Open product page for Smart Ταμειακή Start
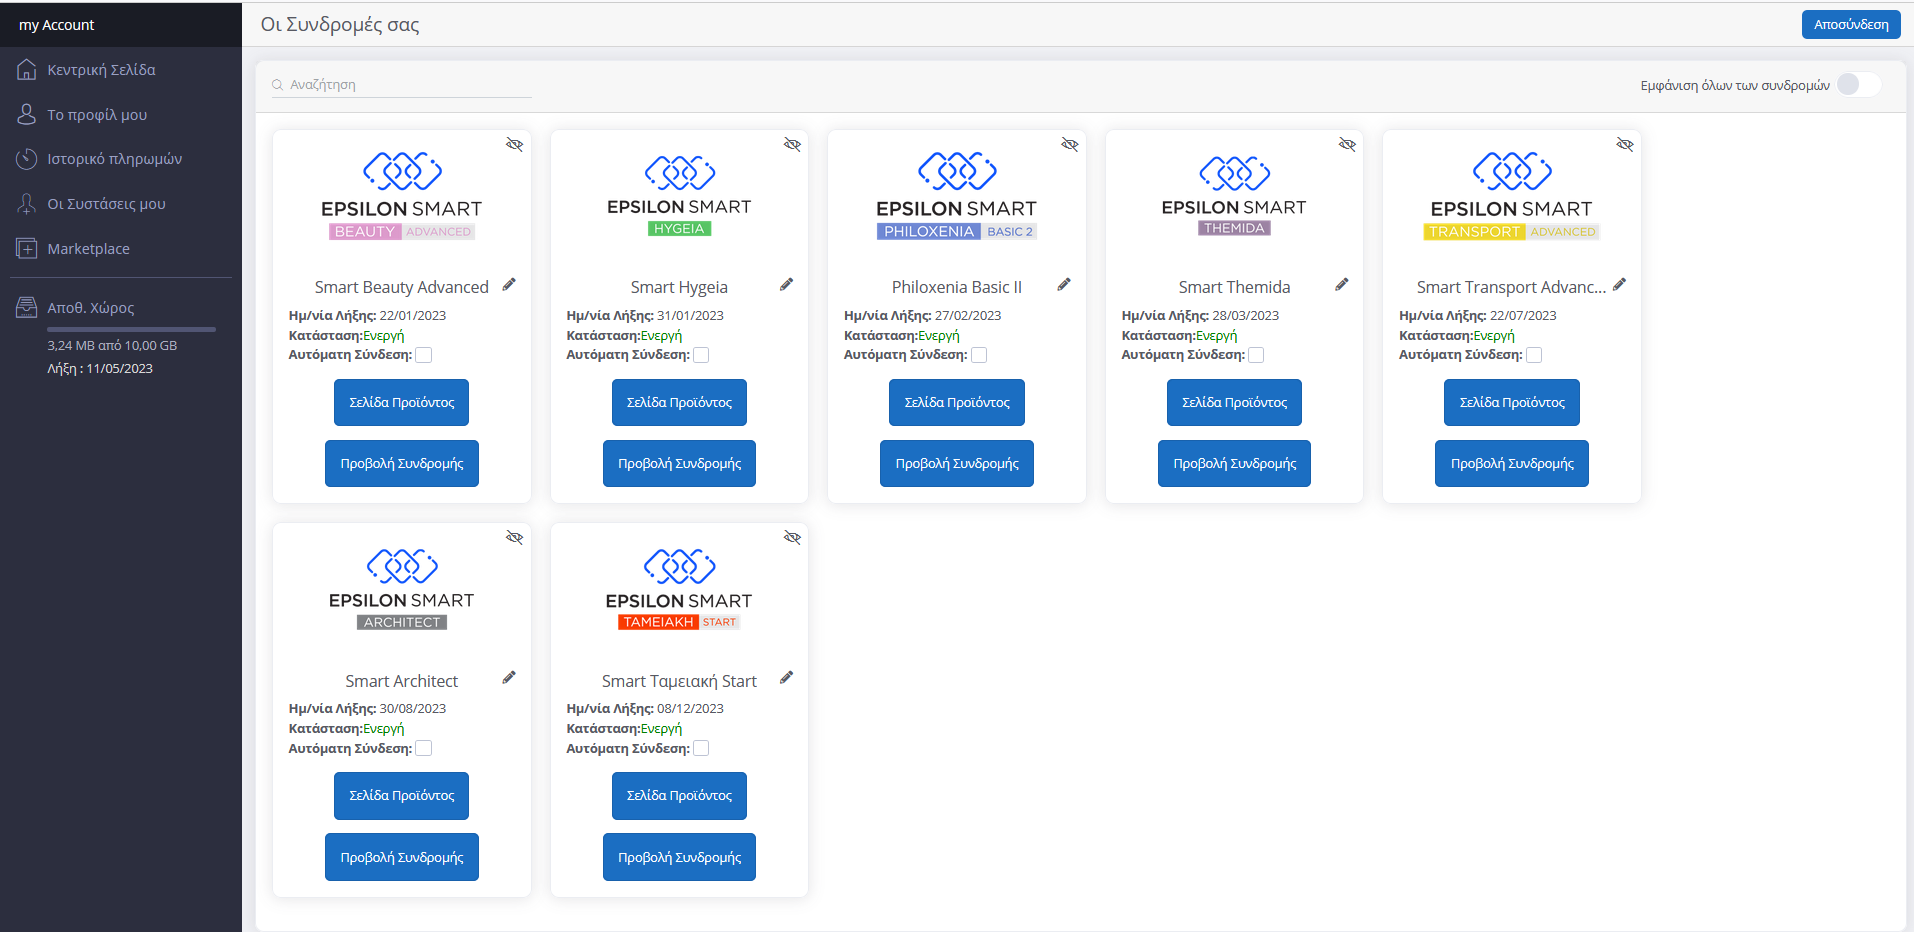1914x932 pixels. 679,796
